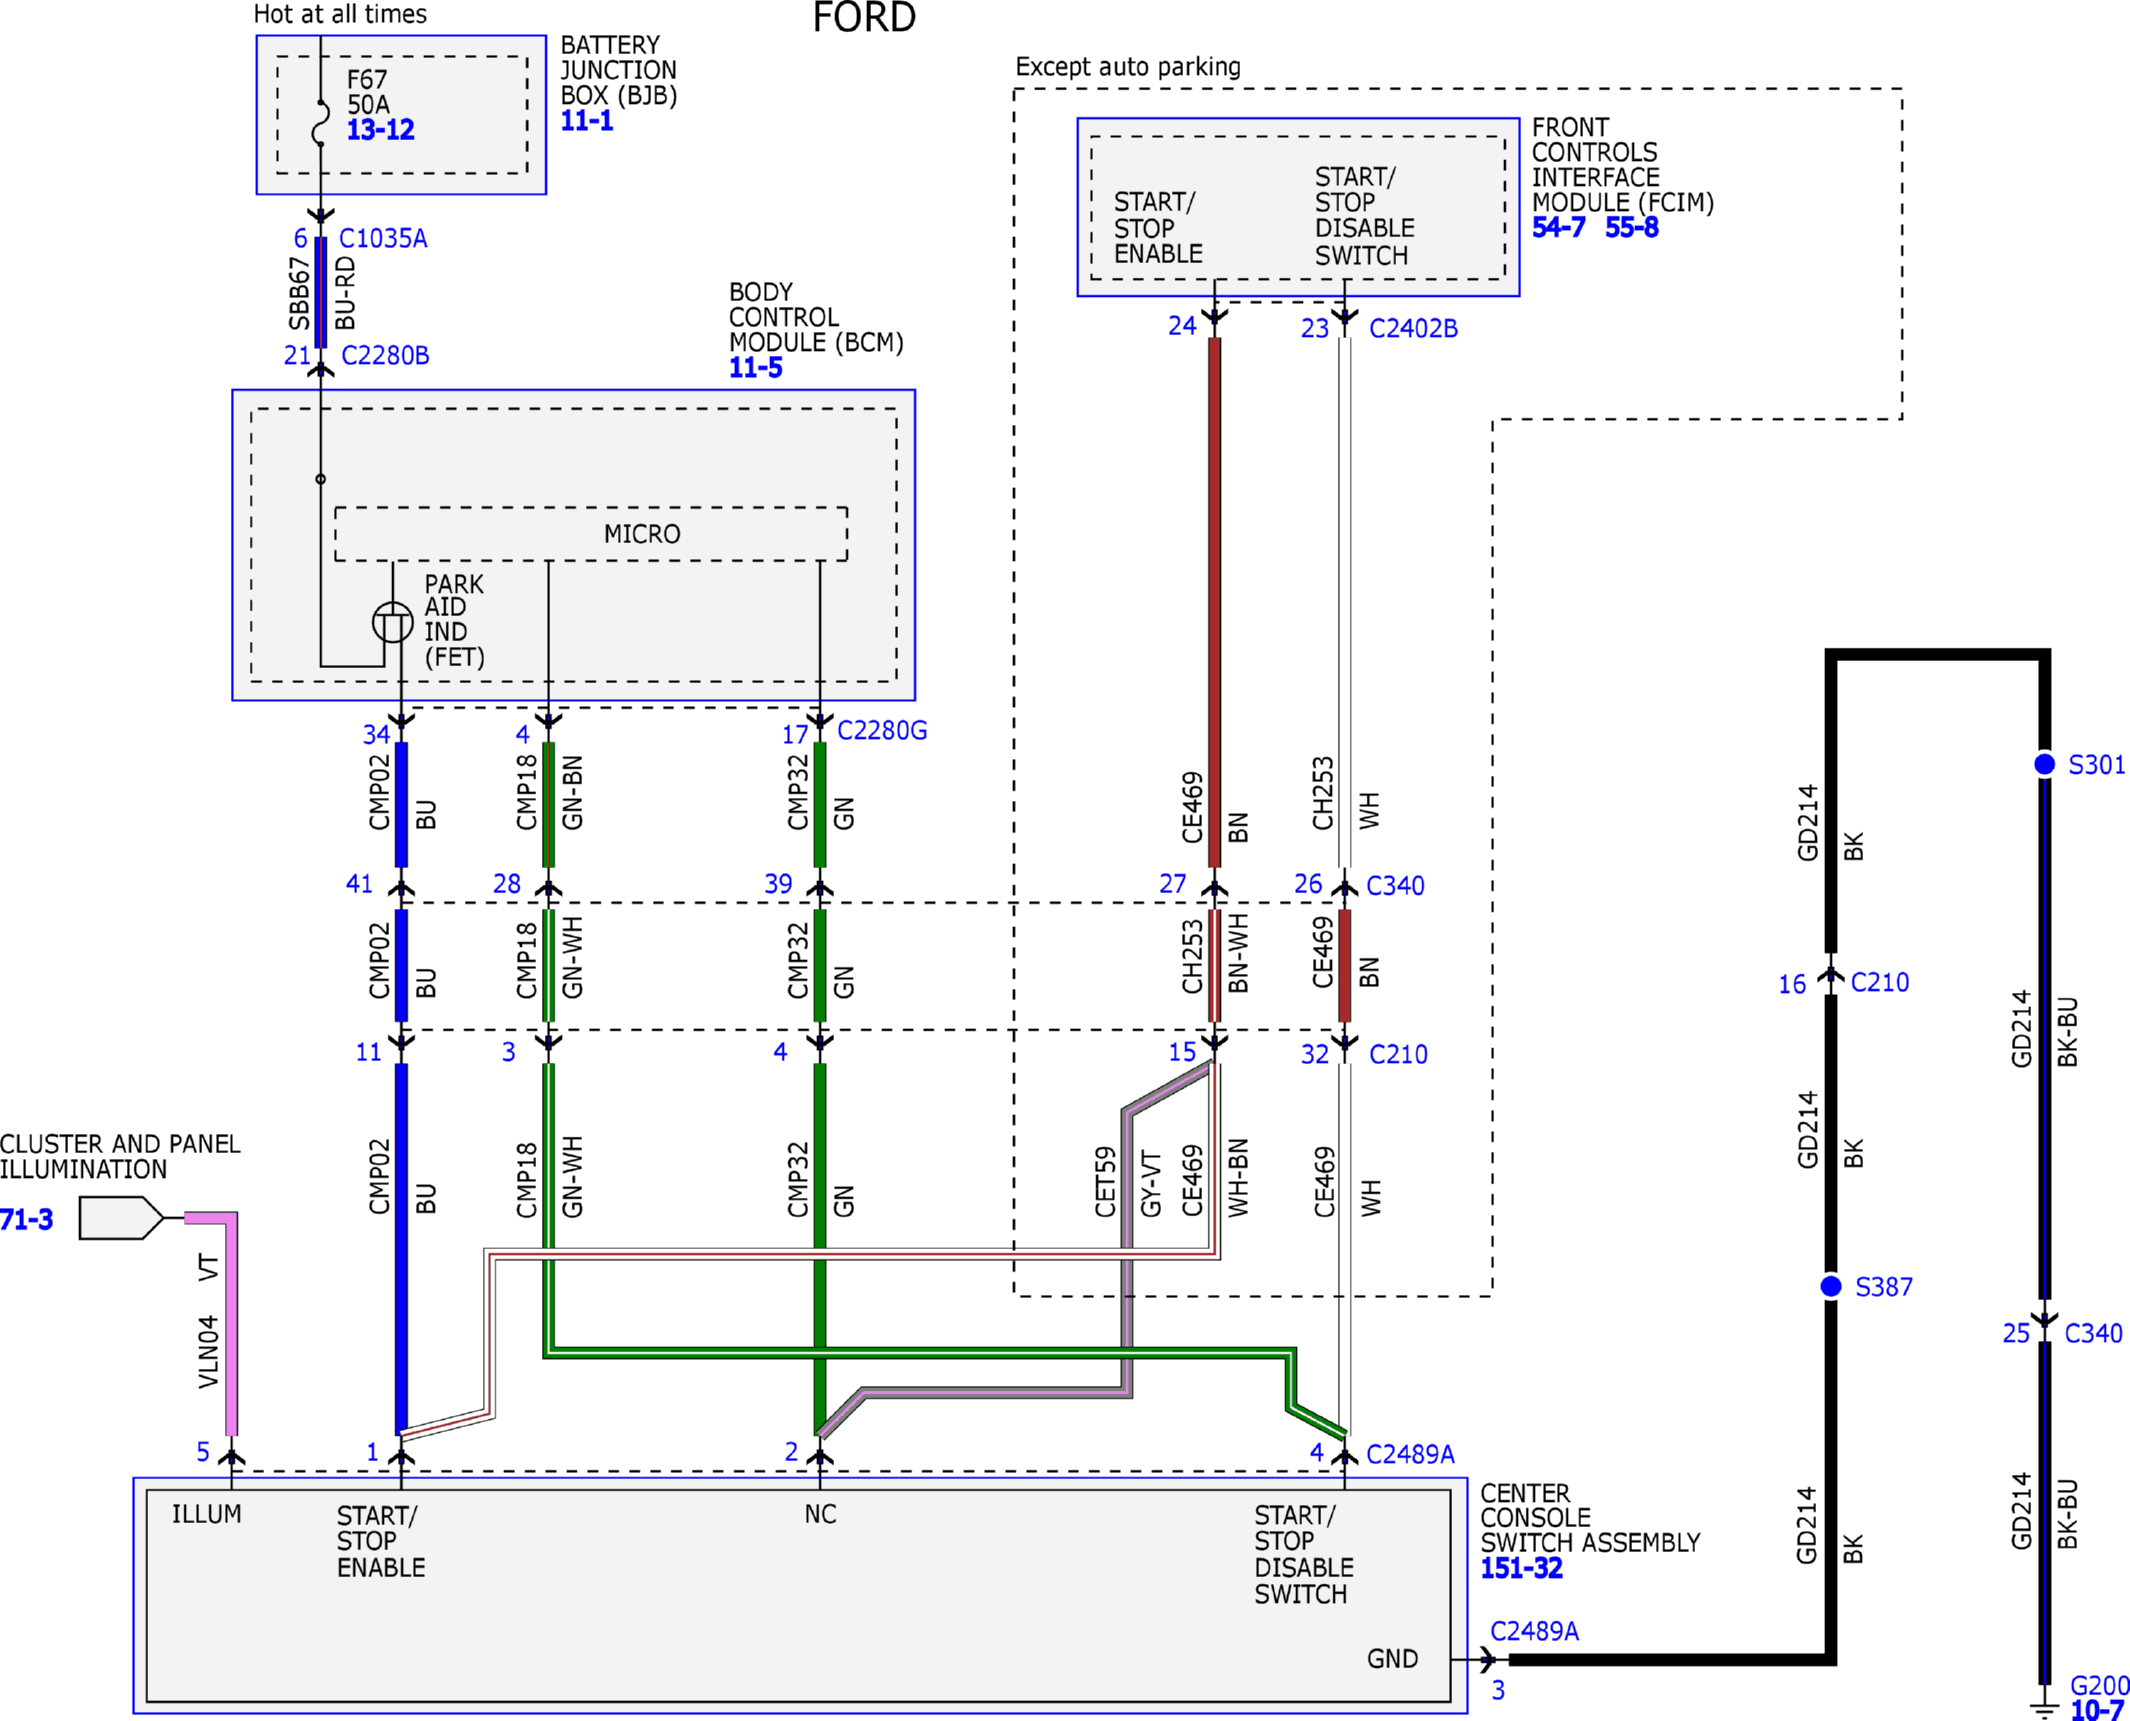Click the "Hot at all times" note
The image size is (2130, 1721).
[340, 14]
